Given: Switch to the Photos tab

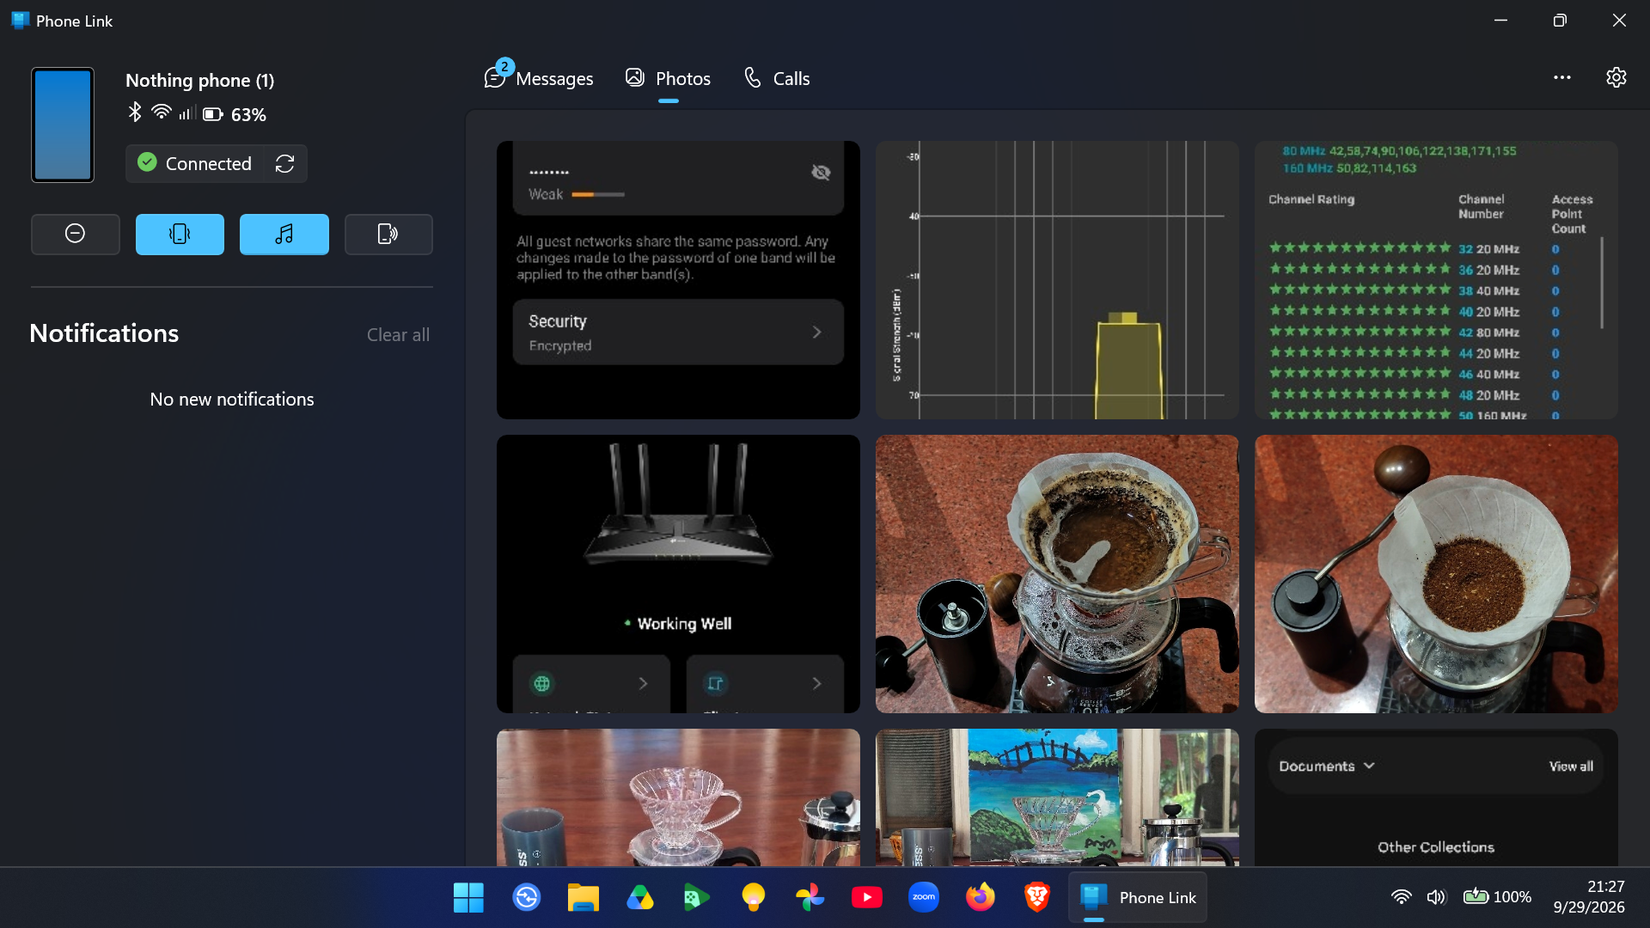Looking at the screenshot, I should point(668,78).
